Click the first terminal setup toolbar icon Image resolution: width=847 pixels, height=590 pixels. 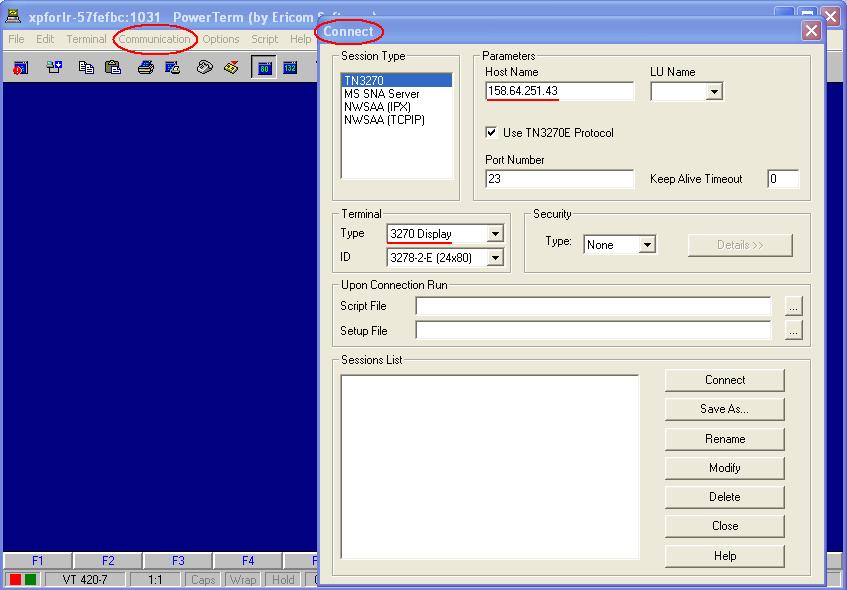(x=21, y=68)
